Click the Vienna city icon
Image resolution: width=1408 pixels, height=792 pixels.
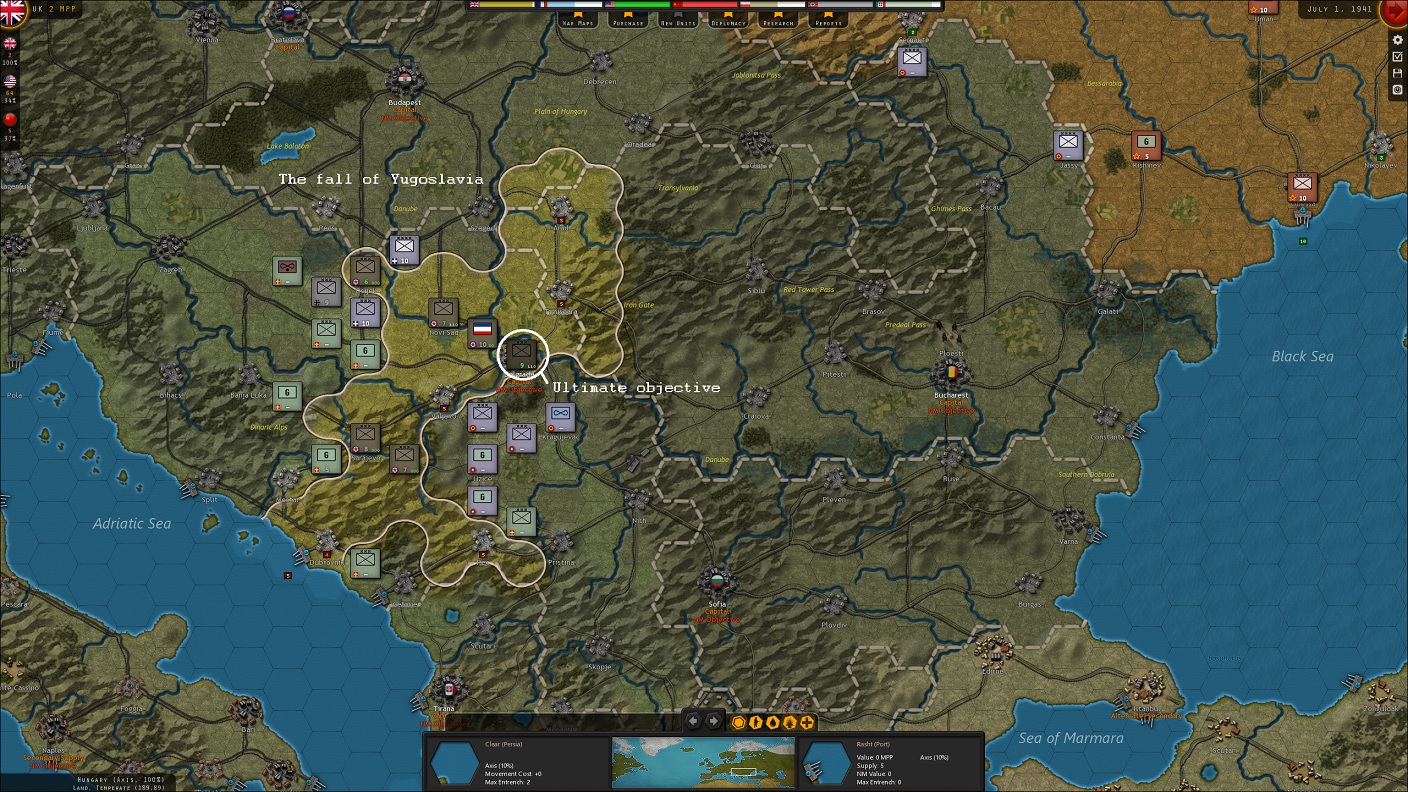pyautogui.click(x=208, y=21)
